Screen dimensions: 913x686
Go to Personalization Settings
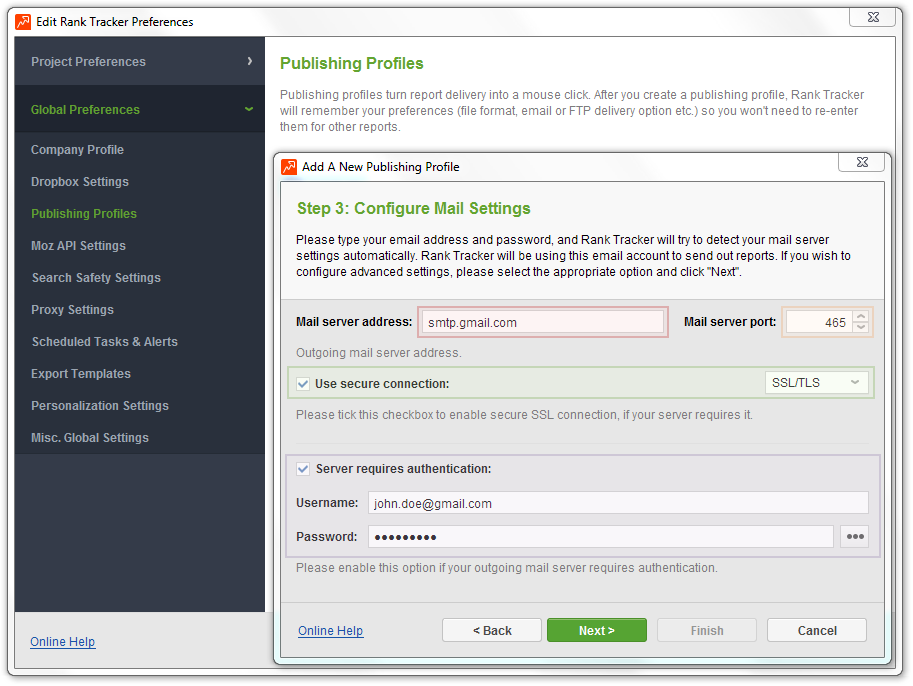point(100,406)
